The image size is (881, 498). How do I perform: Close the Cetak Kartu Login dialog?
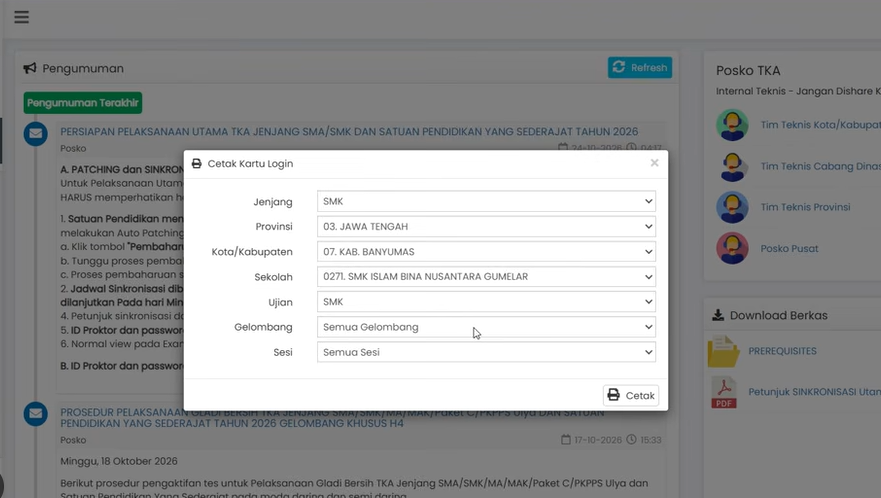pyautogui.click(x=654, y=163)
